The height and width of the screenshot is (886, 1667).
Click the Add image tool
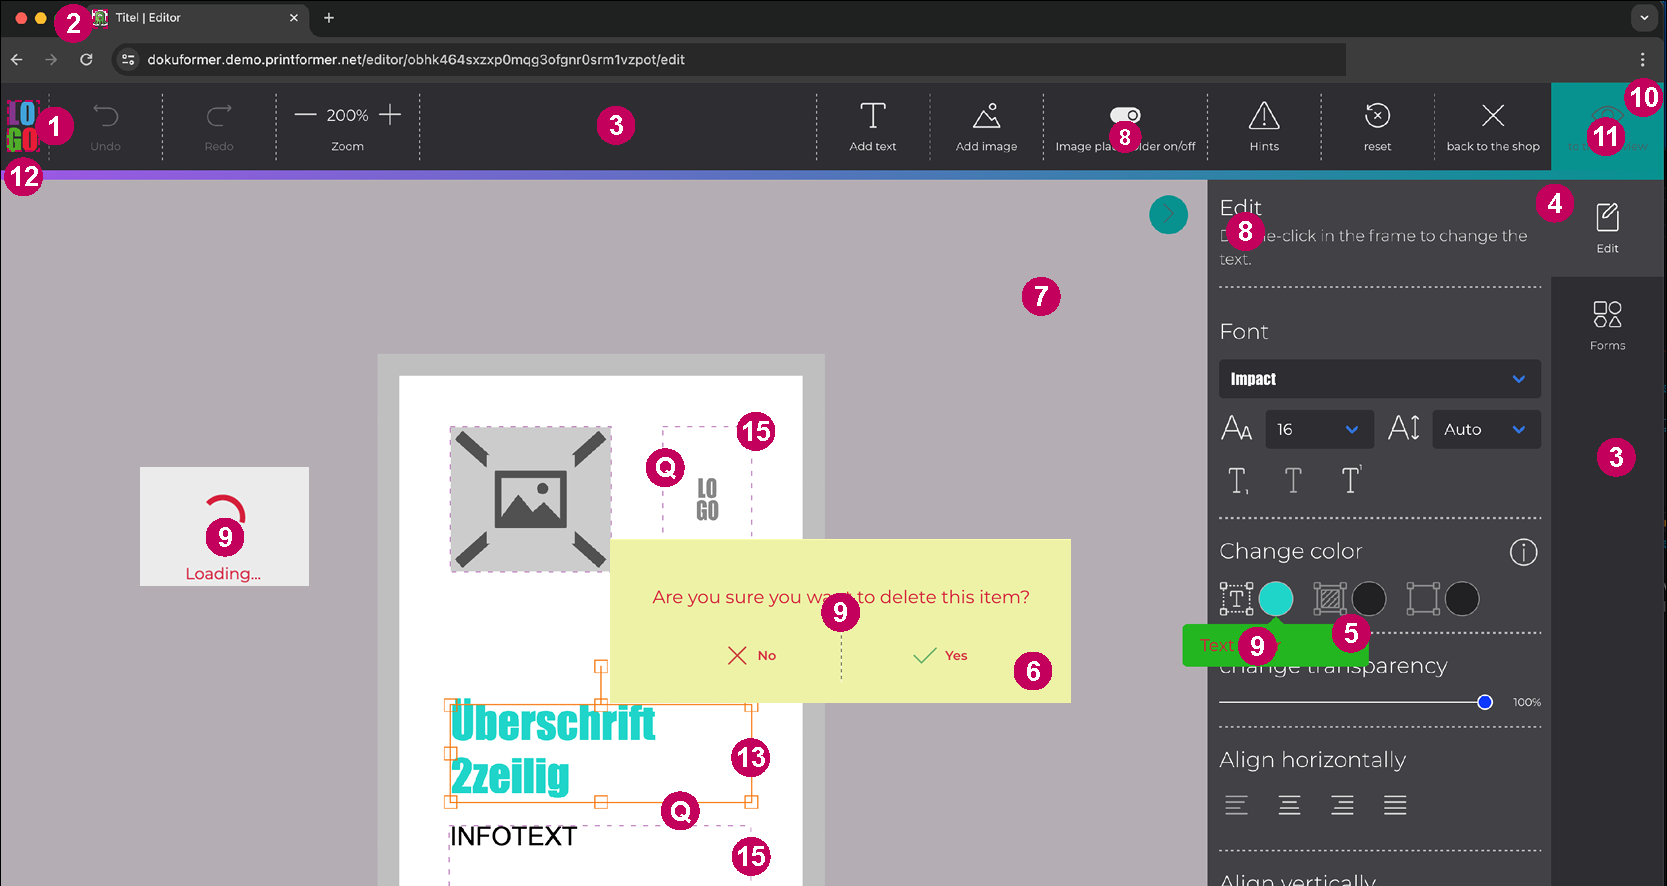(986, 116)
